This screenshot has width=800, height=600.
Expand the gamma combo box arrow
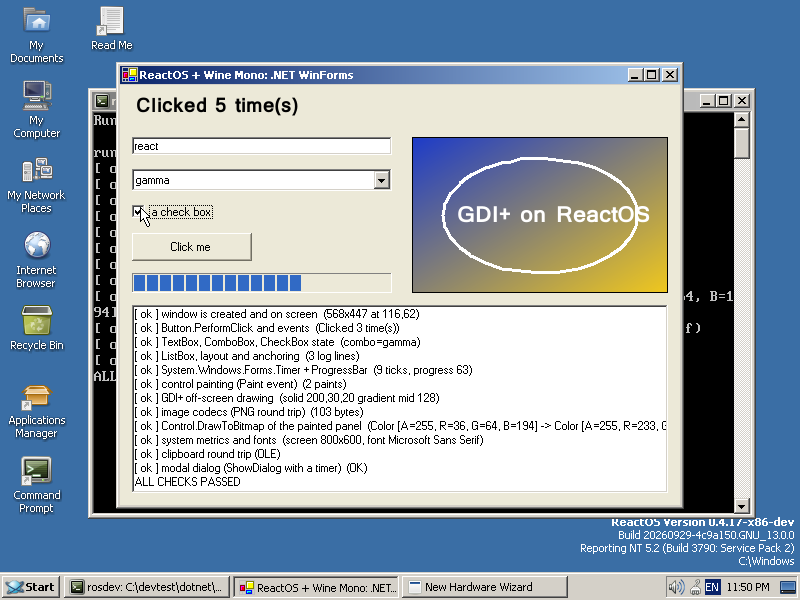381,180
